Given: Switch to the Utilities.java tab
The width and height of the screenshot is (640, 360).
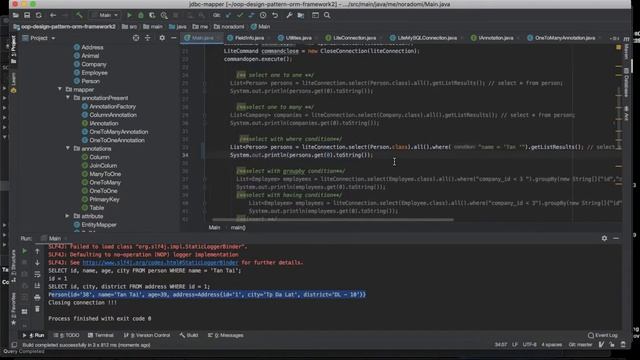Looking at the screenshot, I should pyautogui.click(x=295, y=38).
